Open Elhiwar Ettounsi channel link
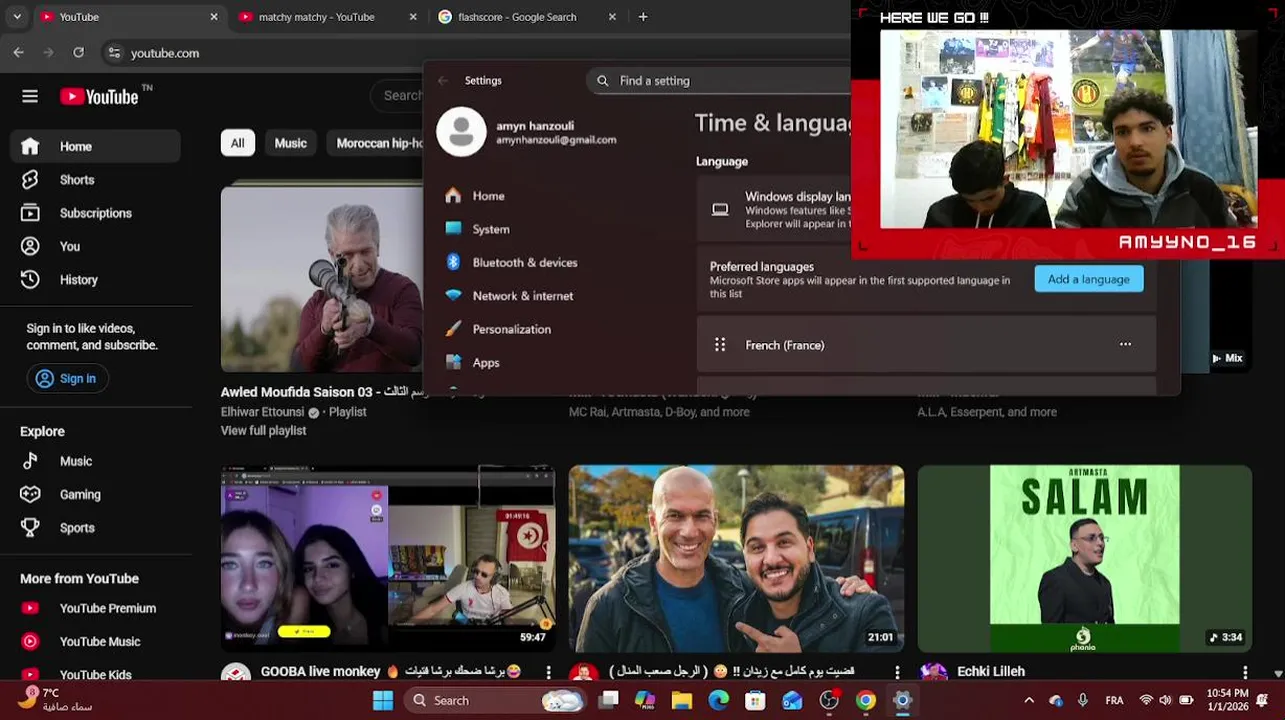This screenshot has height=720, width=1285. (263, 412)
